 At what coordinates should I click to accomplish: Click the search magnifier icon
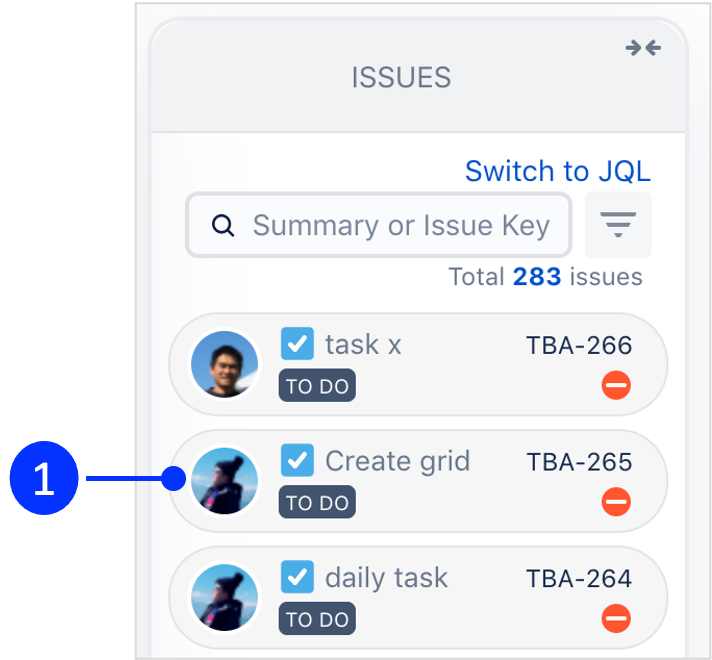224,226
